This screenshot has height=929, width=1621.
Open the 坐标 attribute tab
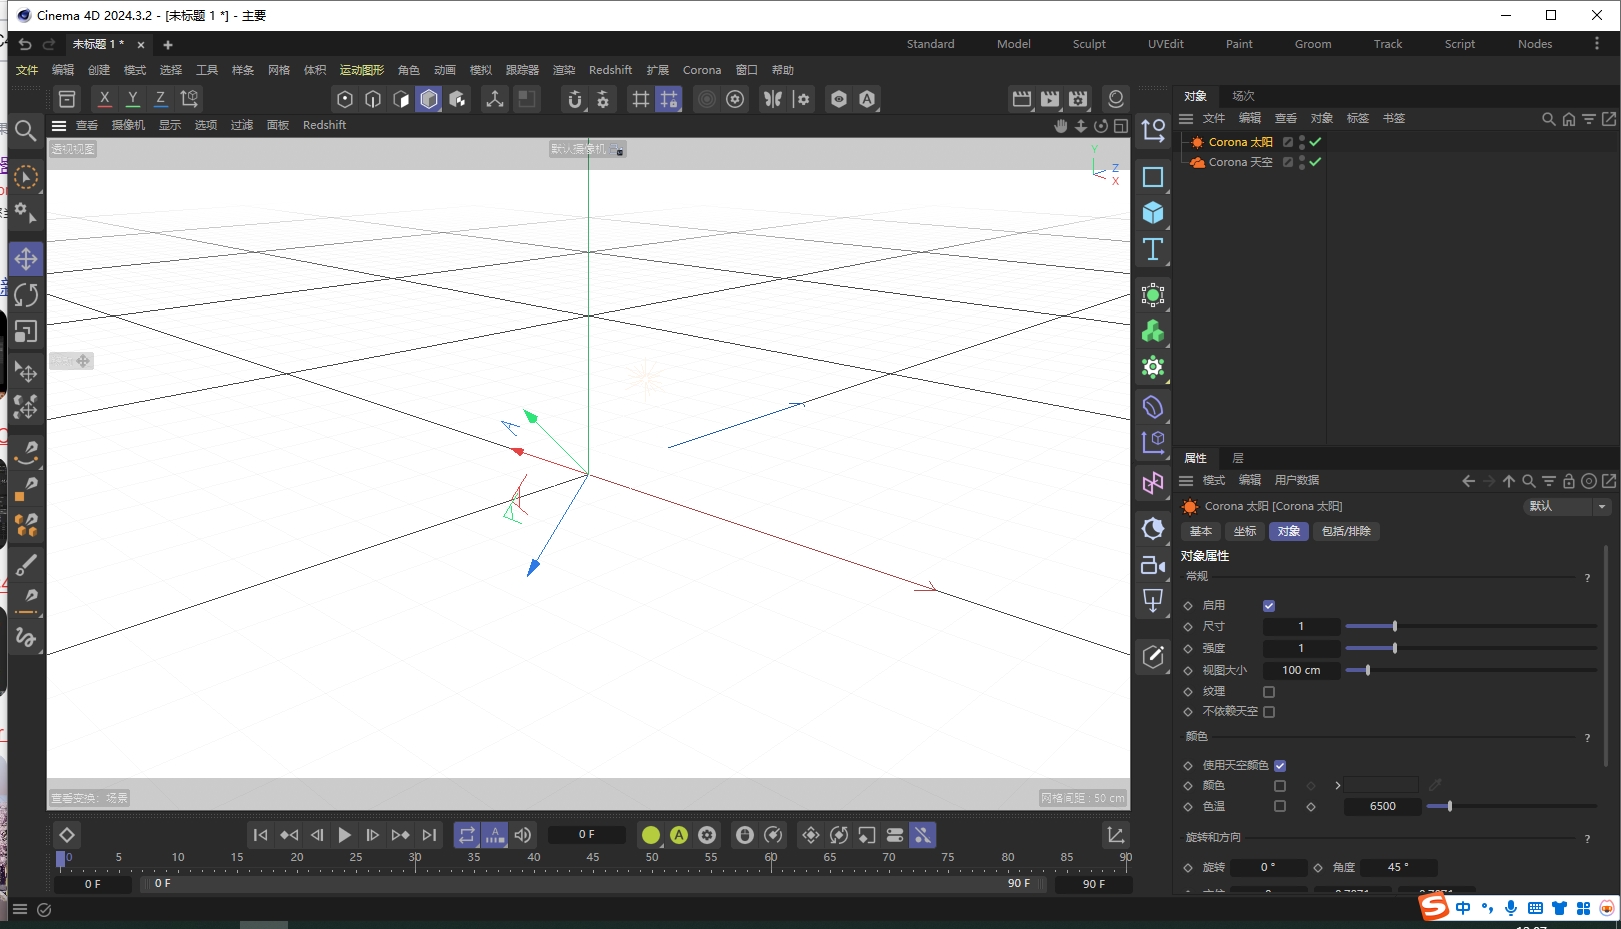point(1245,532)
